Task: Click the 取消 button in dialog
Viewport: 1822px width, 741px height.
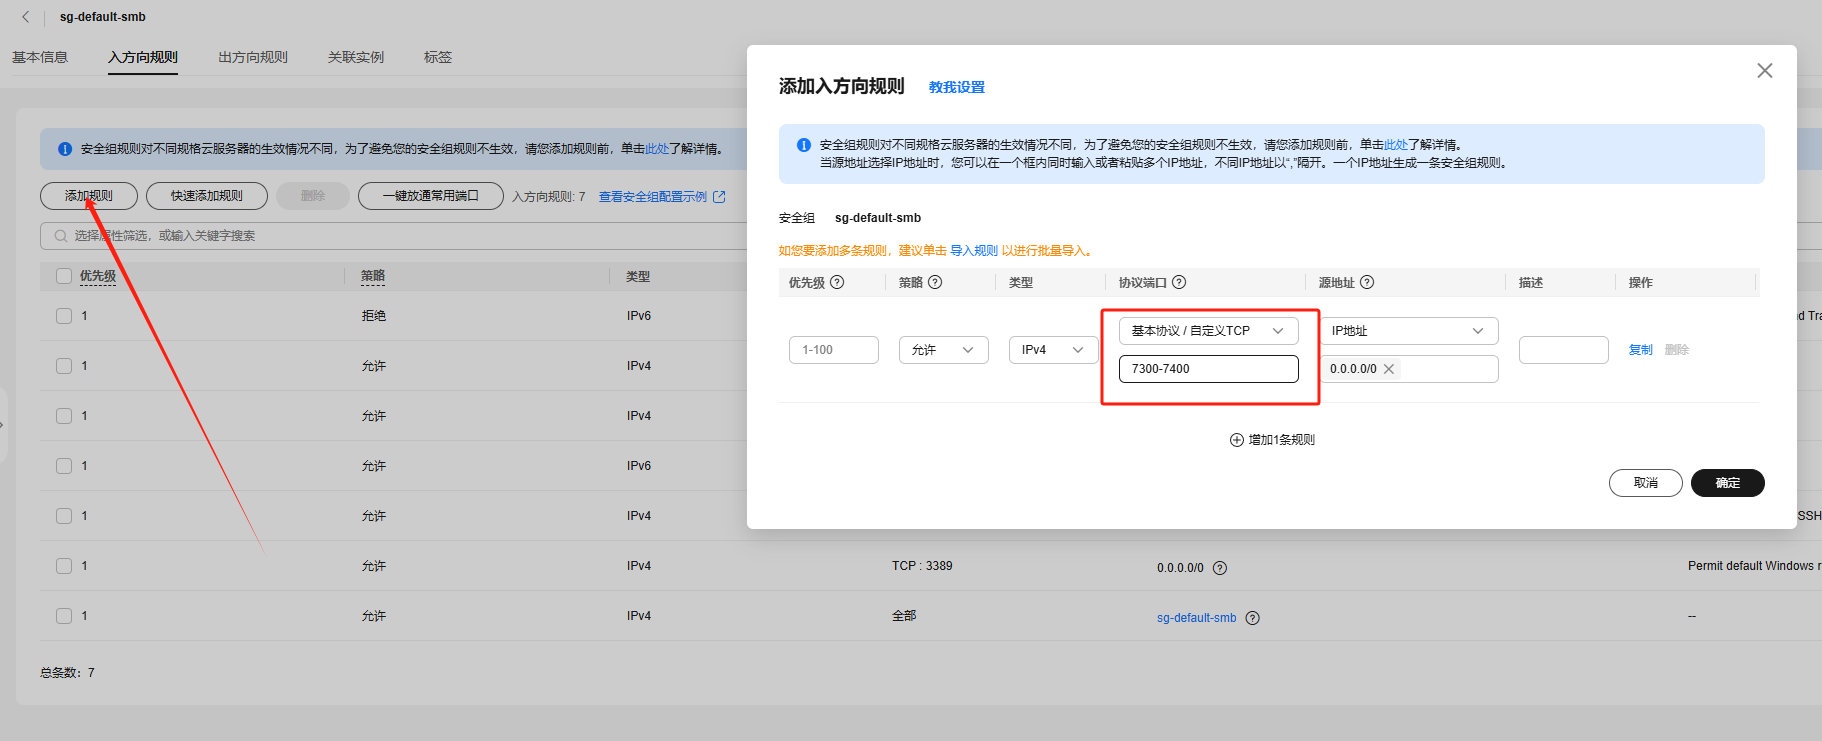Action: pyautogui.click(x=1646, y=483)
